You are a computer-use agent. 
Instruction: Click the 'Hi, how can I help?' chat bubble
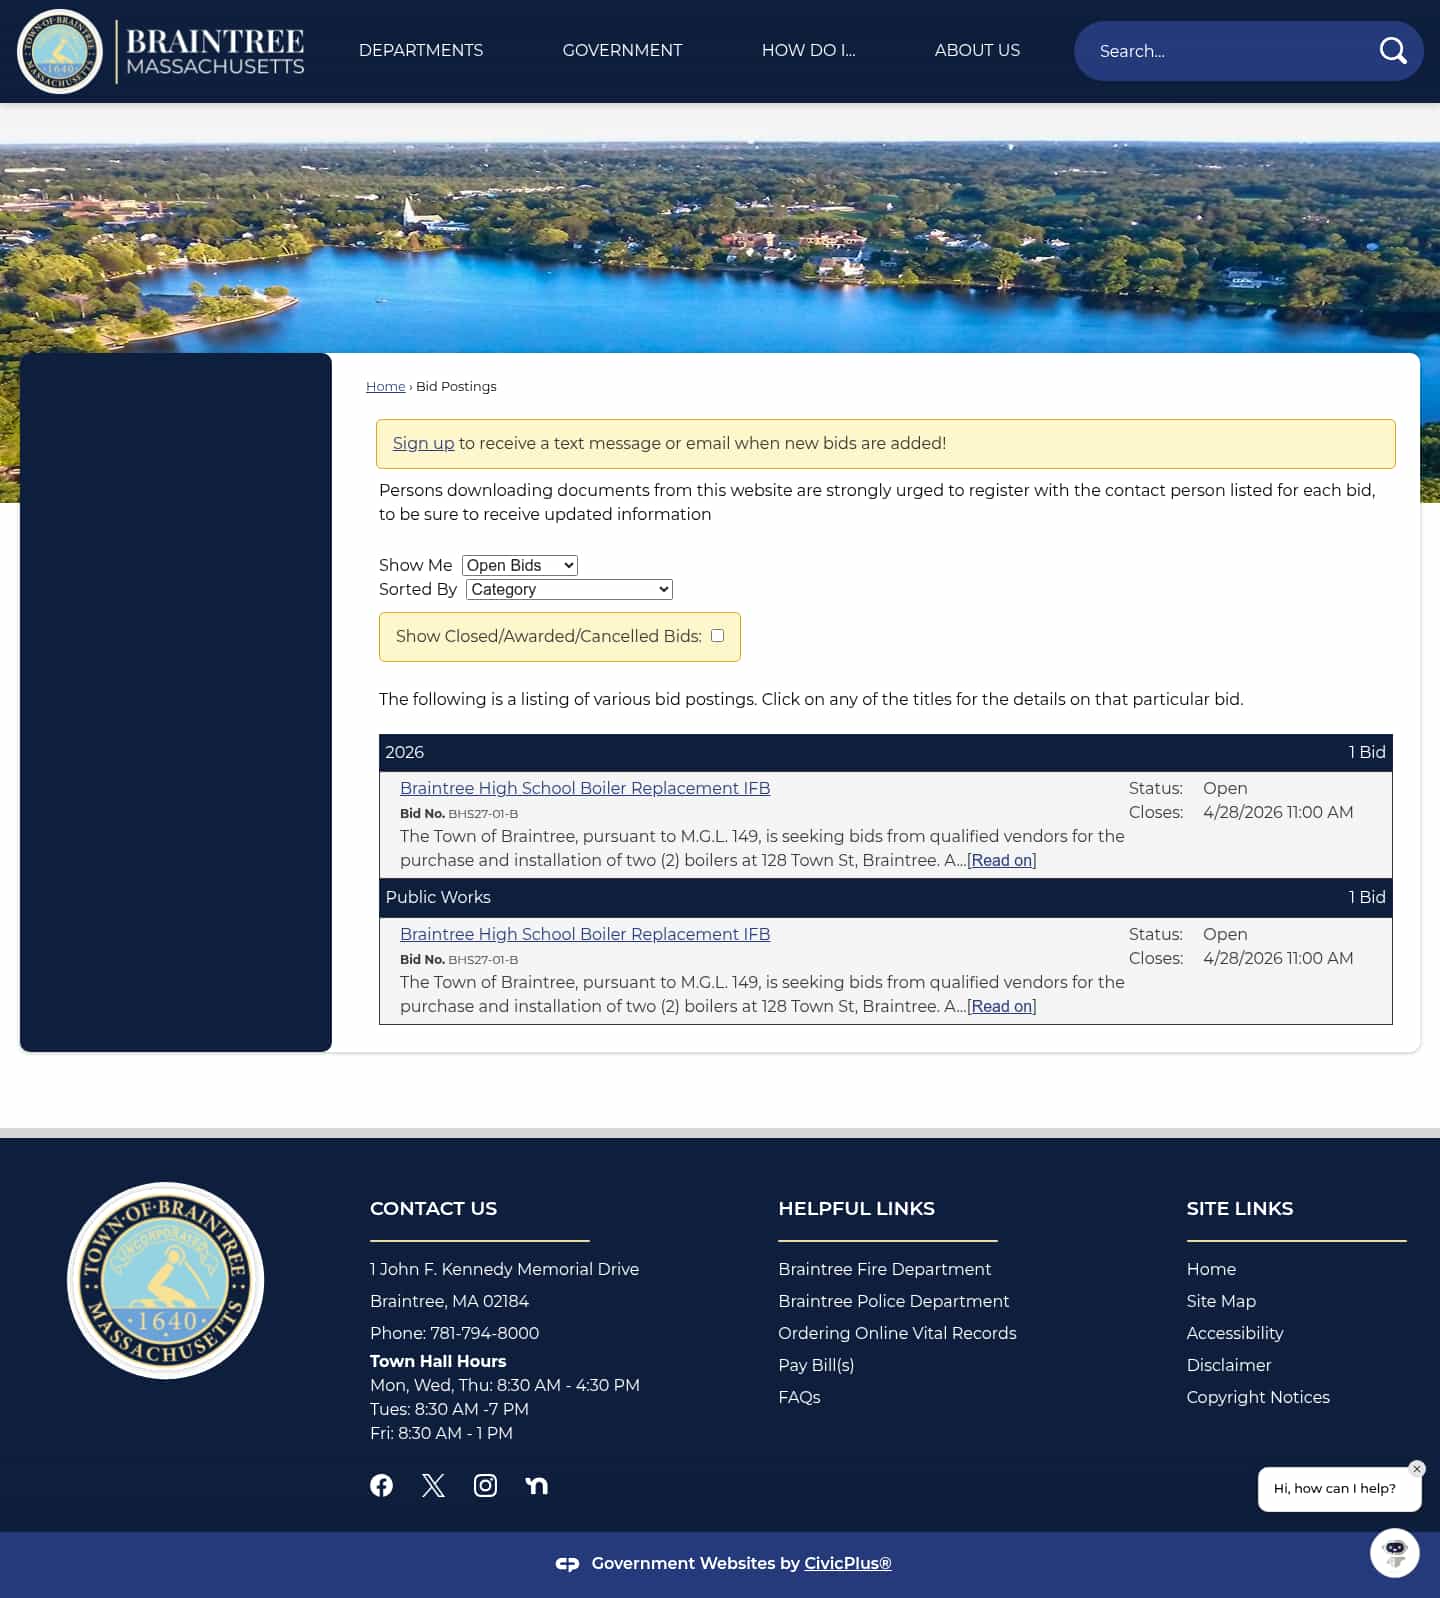(1339, 1489)
